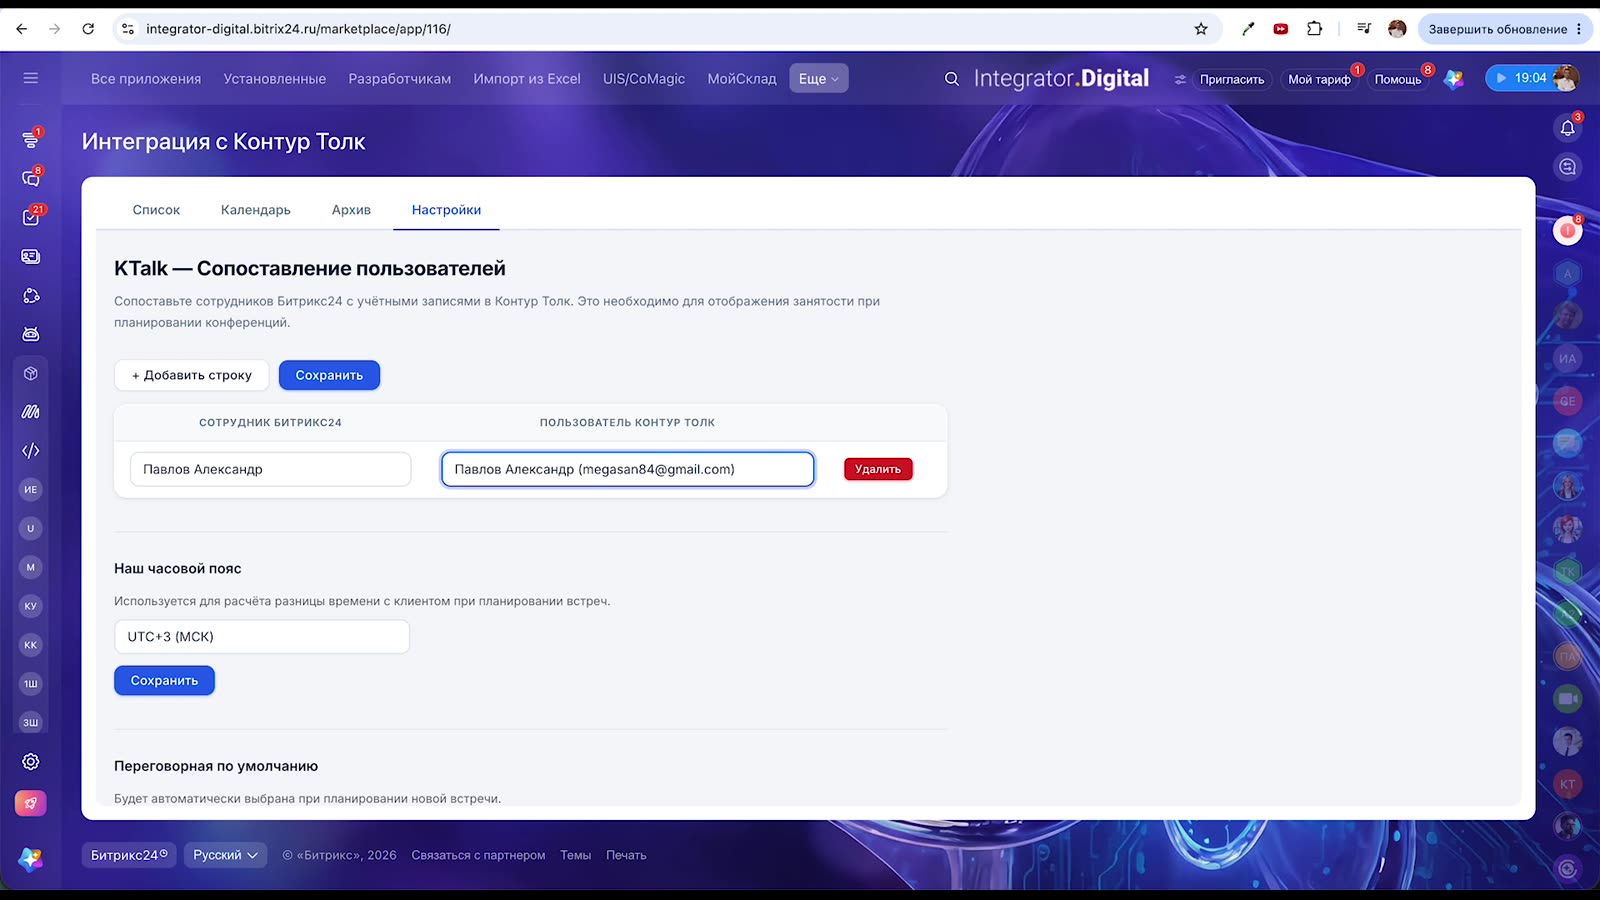Open Импорт из Excel menu item

[527, 79]
